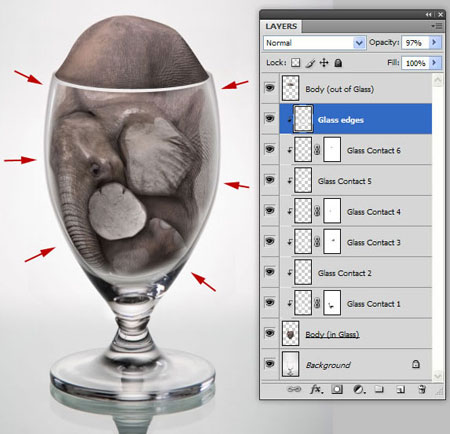Create a new layer icon
The width and height of the screenshot is (450, 434).
pyautogui.click(x=400, y=389)
